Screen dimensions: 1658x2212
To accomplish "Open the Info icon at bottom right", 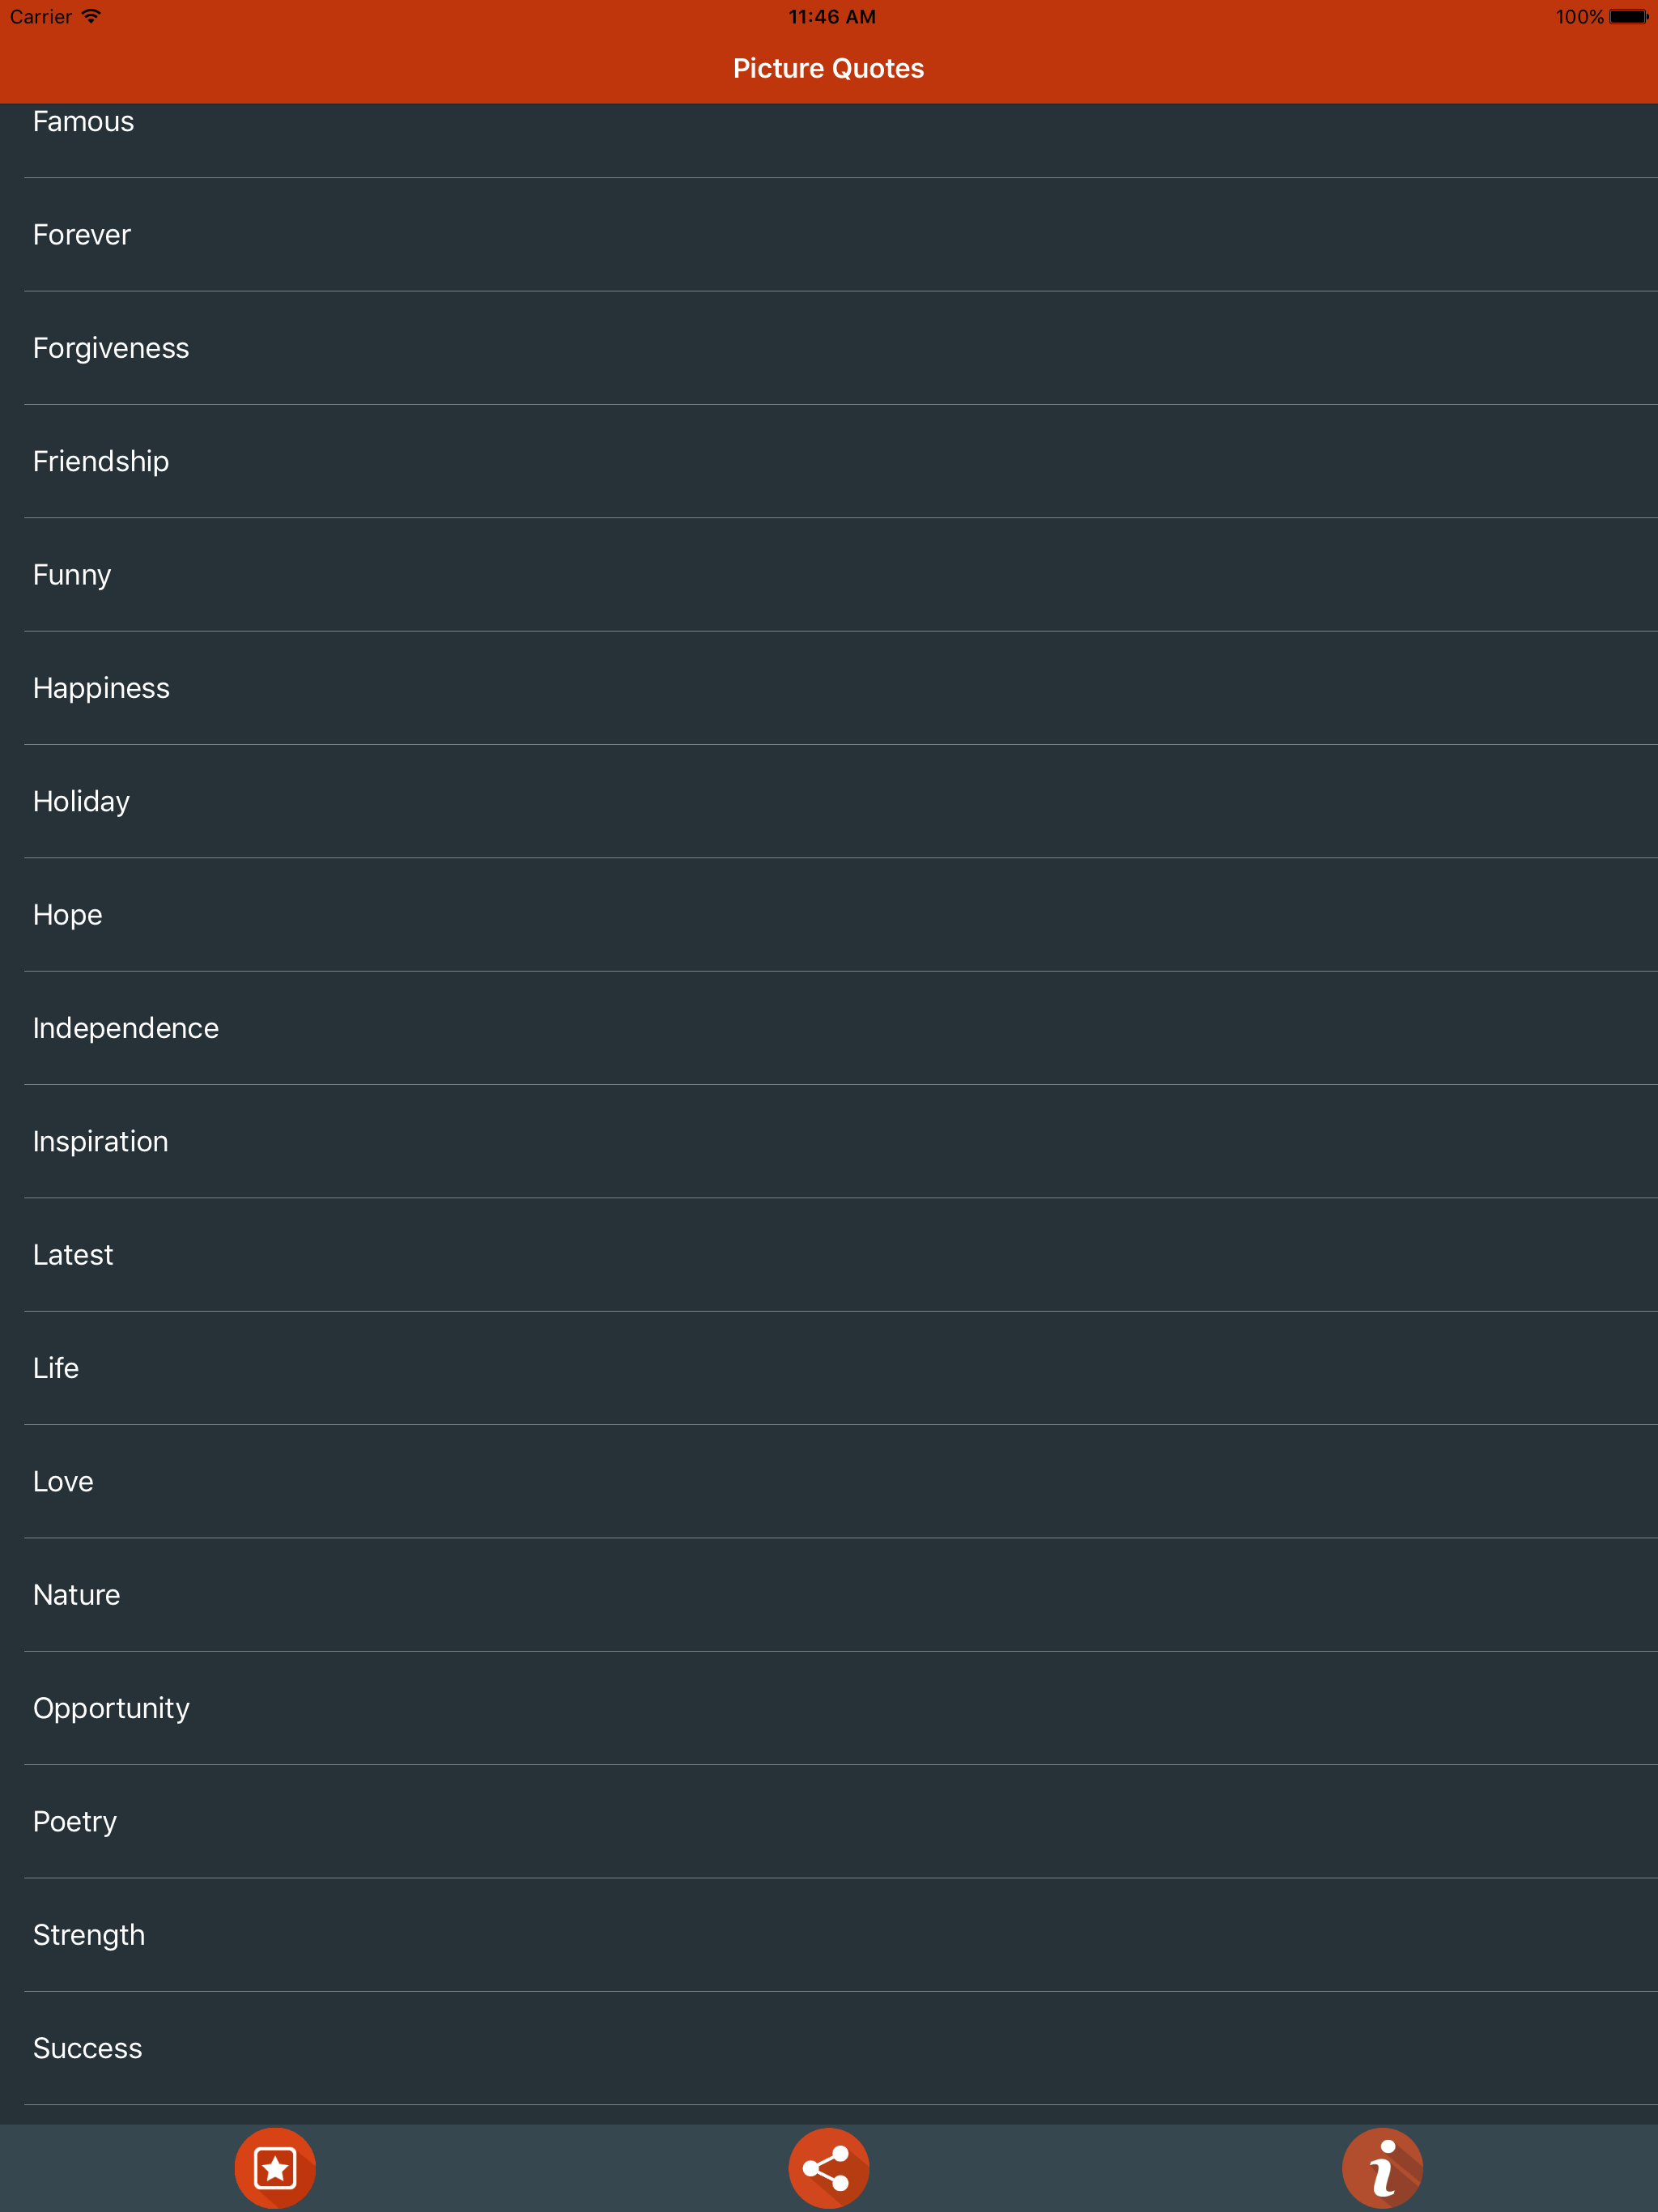I will click(x=1382, y=2167).
